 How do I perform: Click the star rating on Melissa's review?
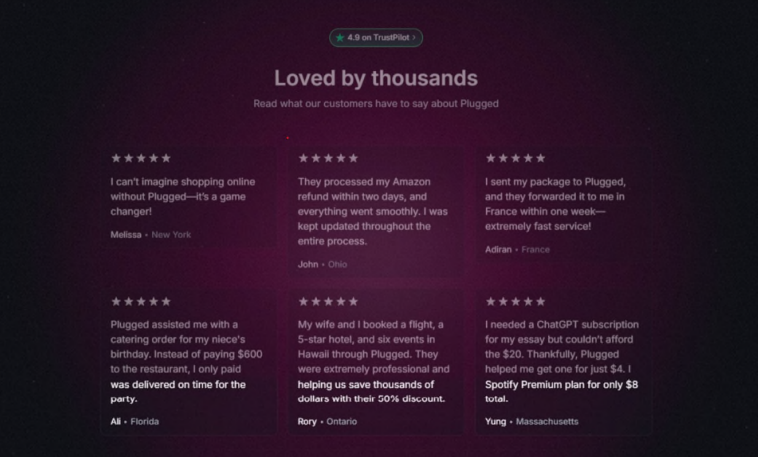coord(141,158)
